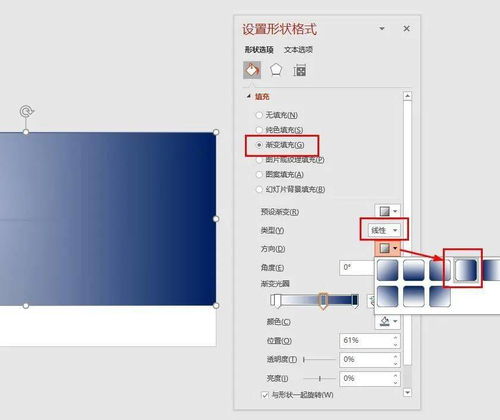
Task: Increase 位置 value with spinner up arrow
Action: [x=395, y=337]
